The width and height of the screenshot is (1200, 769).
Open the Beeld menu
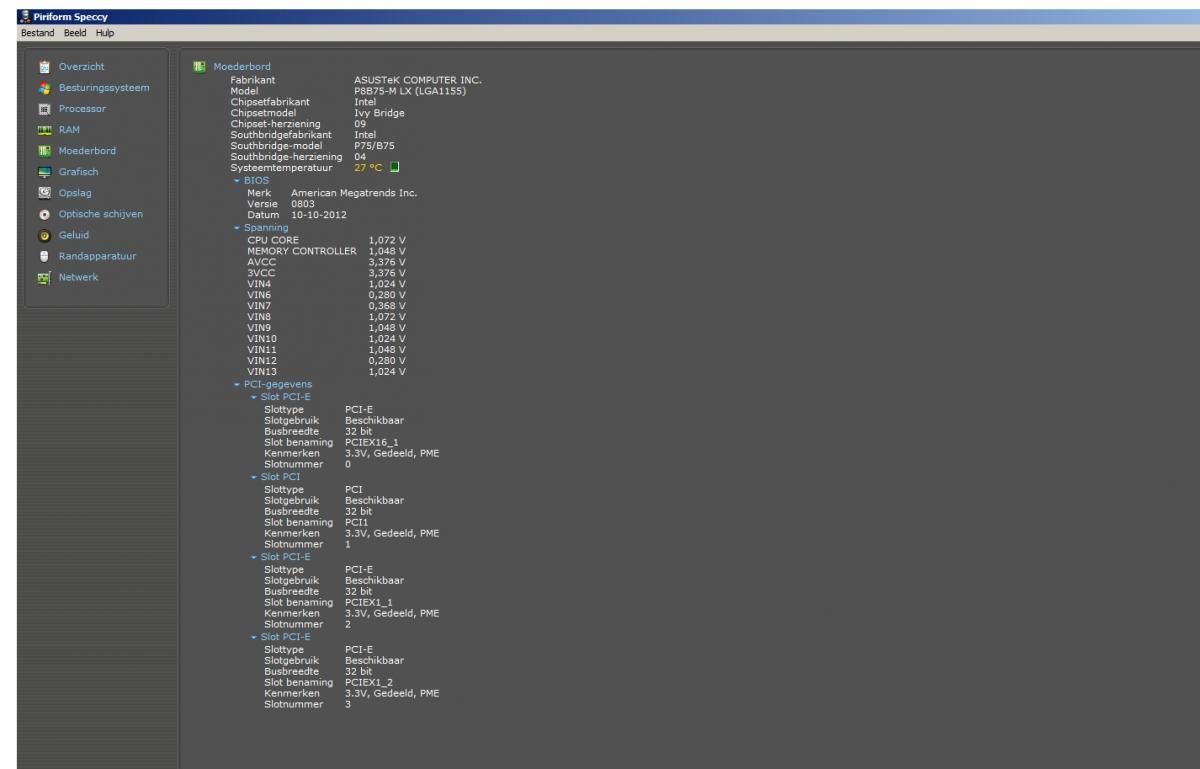point(76,33)
